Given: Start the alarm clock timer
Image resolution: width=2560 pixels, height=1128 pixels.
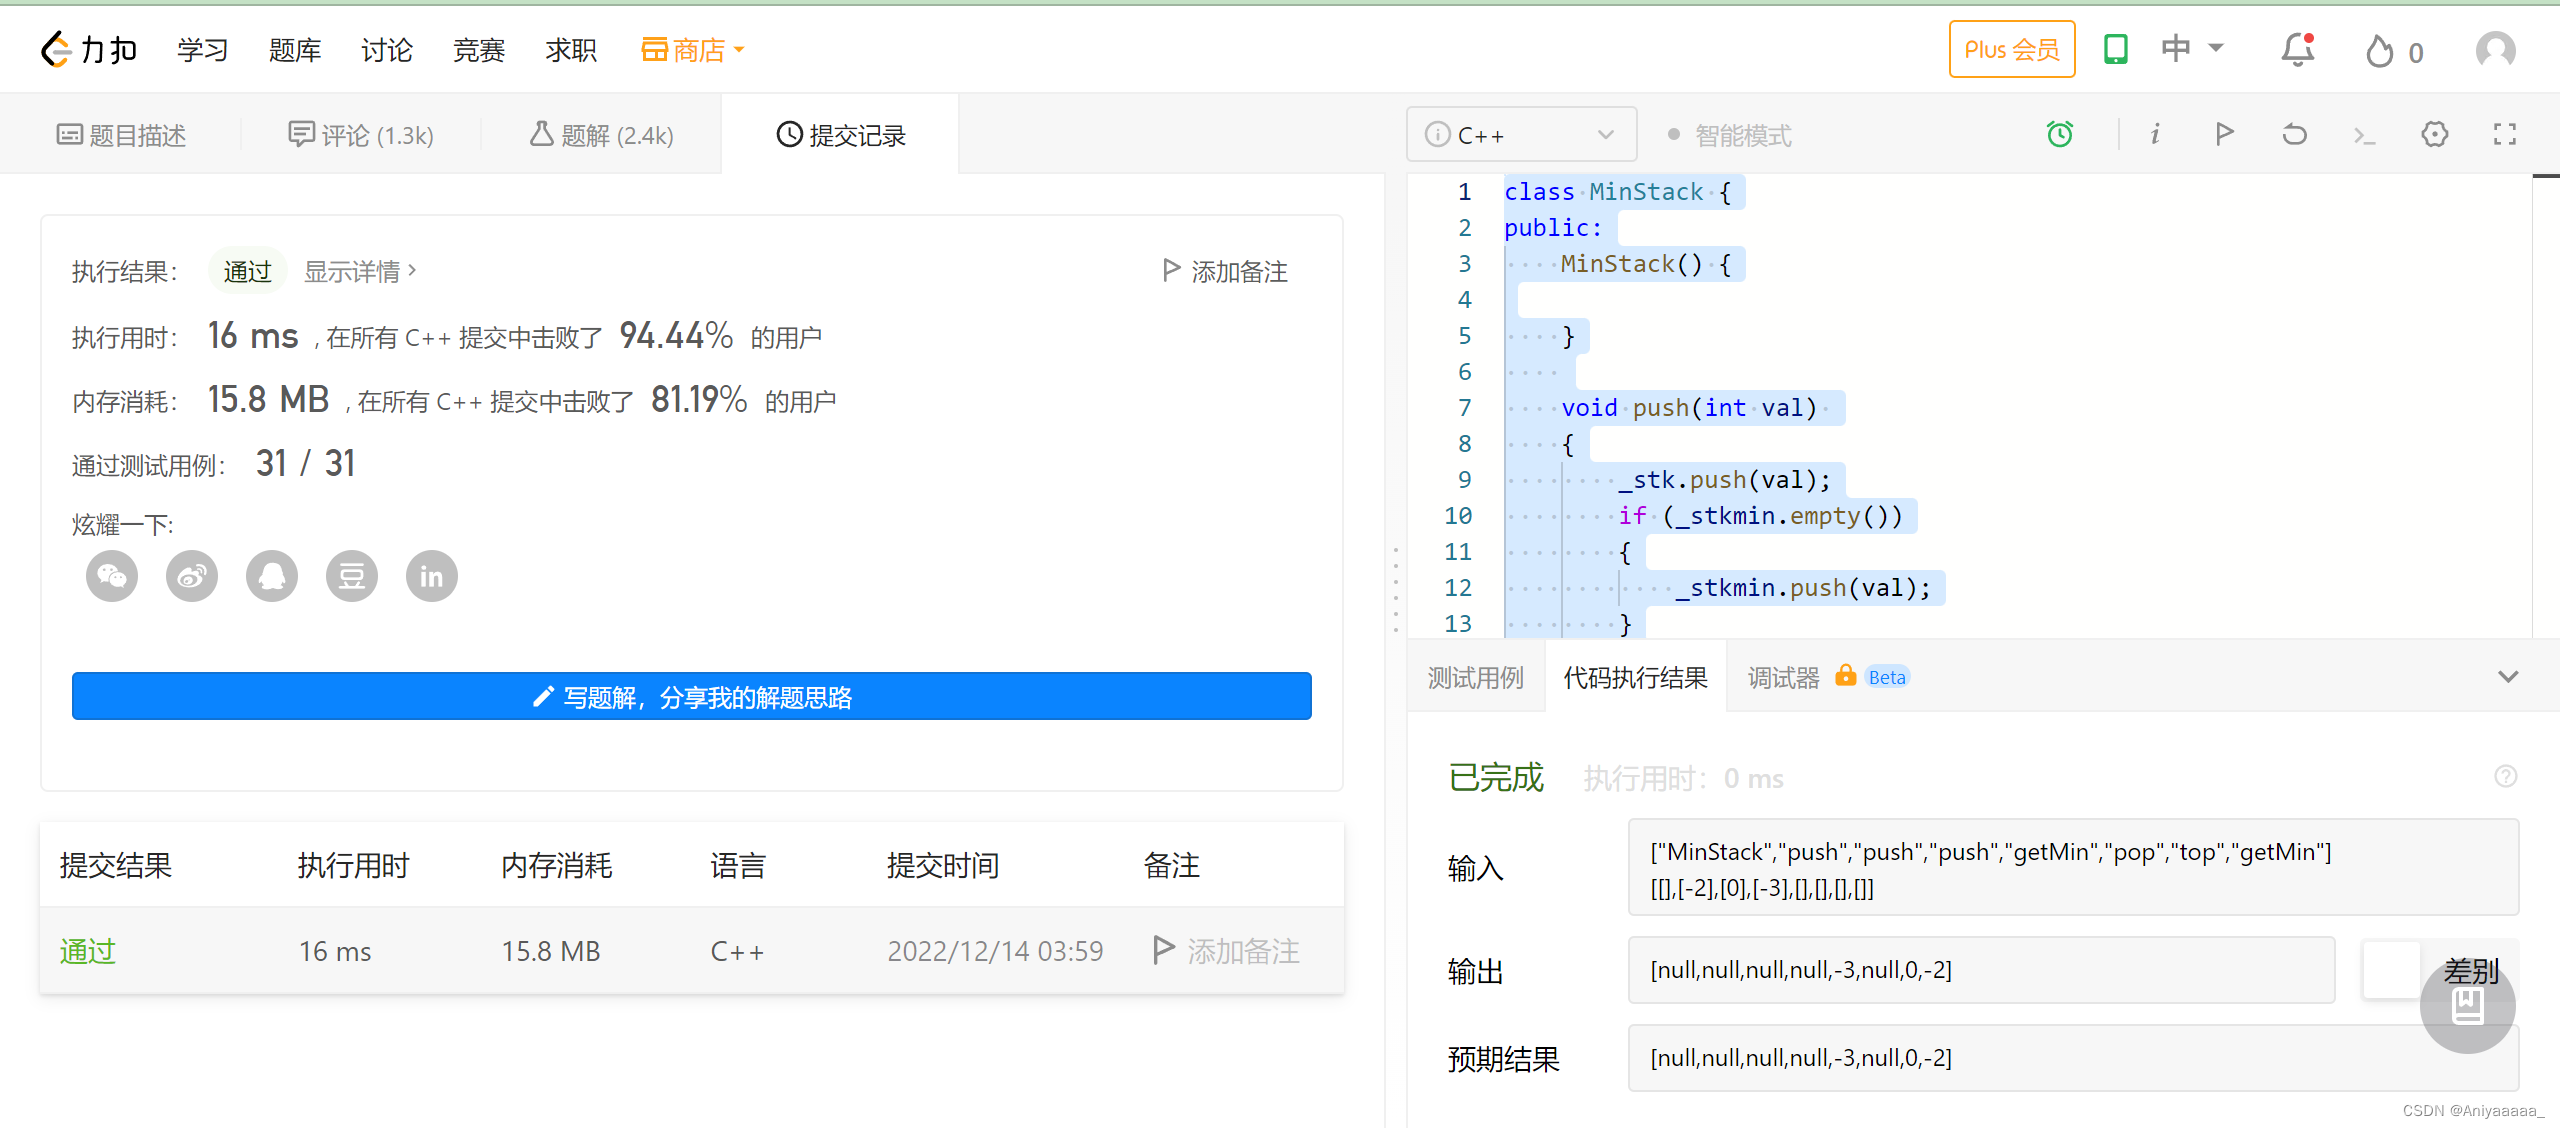Looking at the screenshot, I should pyautogui.click(x=2060, y=134).
